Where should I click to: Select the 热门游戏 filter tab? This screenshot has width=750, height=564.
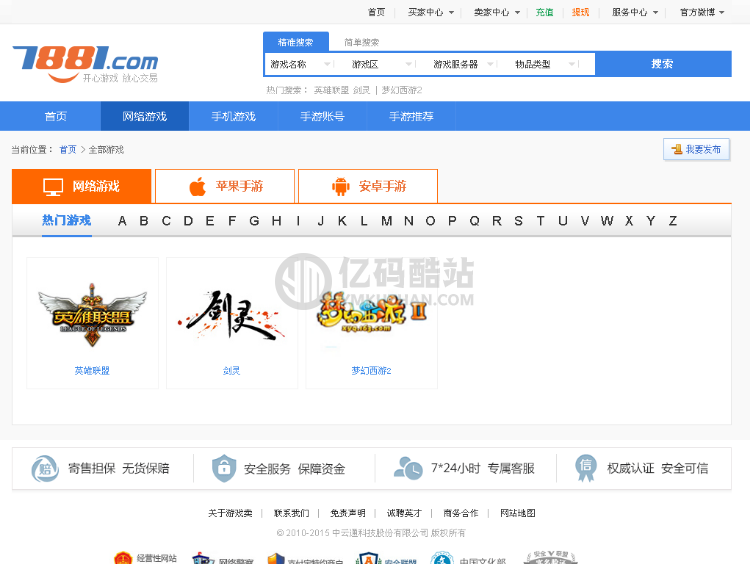click(66, 221)
